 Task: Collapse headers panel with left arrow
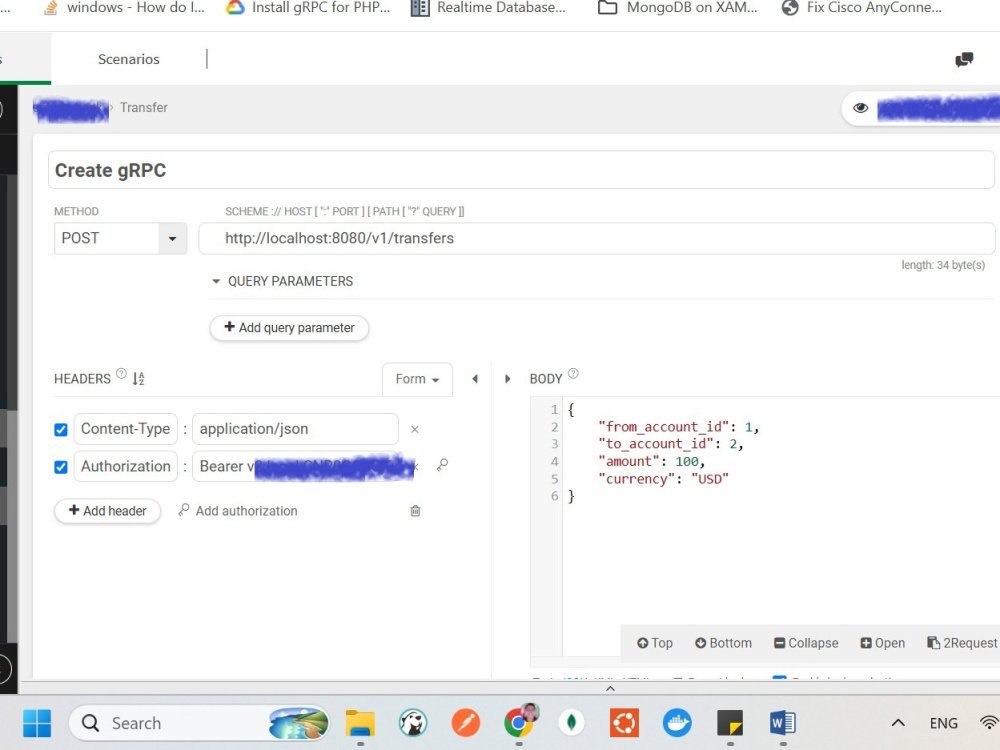click(x=474, y=379)
